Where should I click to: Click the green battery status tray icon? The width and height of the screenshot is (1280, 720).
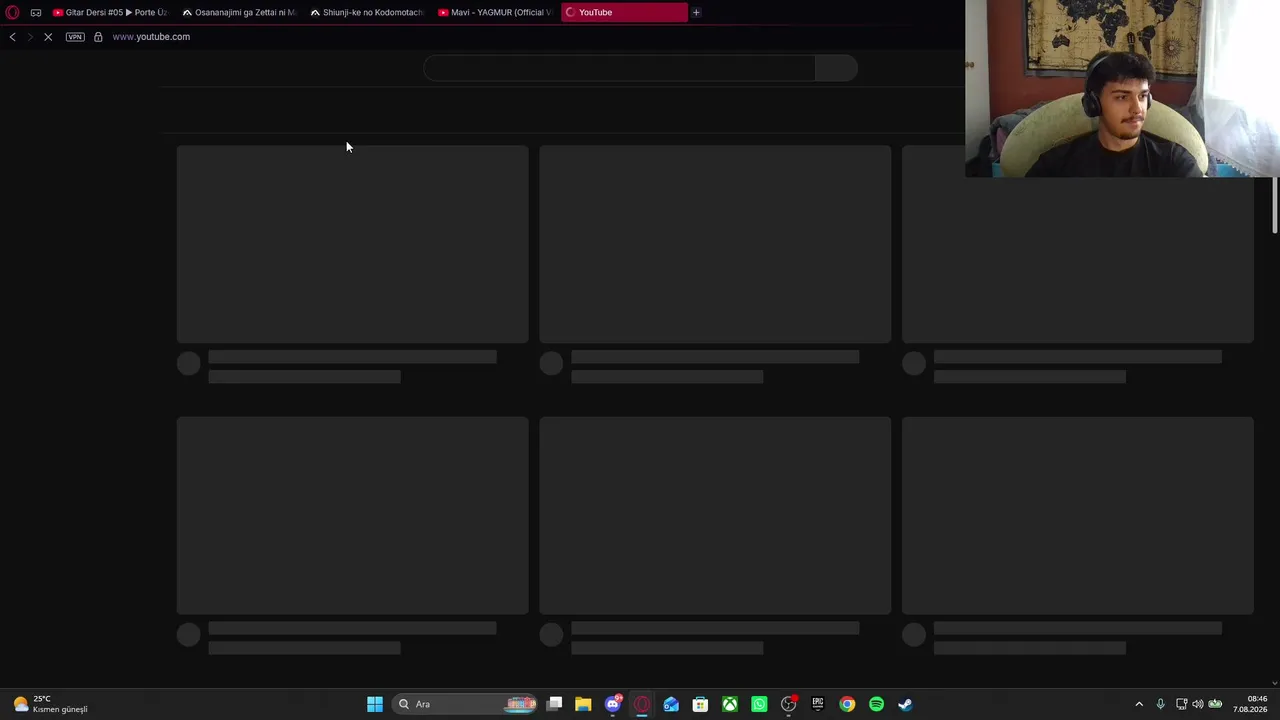point(1215,704)
